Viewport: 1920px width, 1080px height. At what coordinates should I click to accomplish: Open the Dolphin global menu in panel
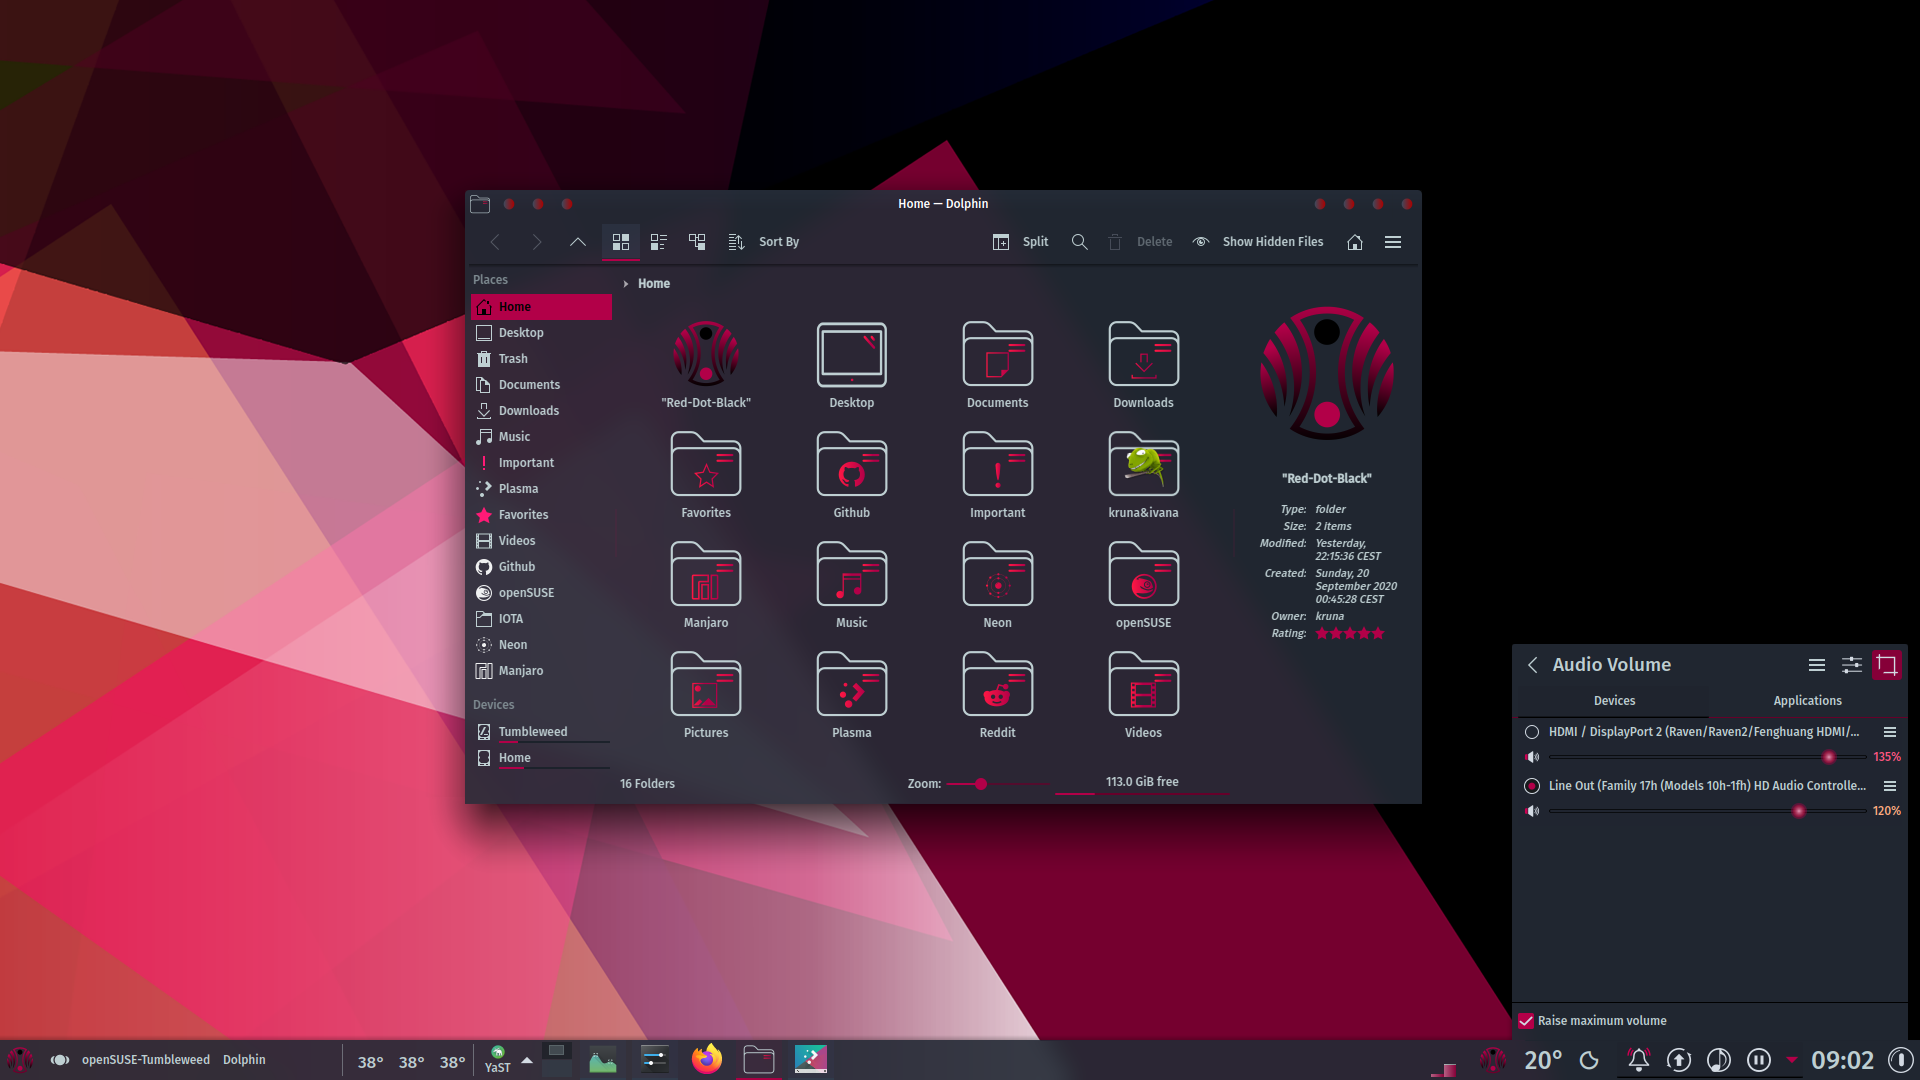[x=244, y=1060]
